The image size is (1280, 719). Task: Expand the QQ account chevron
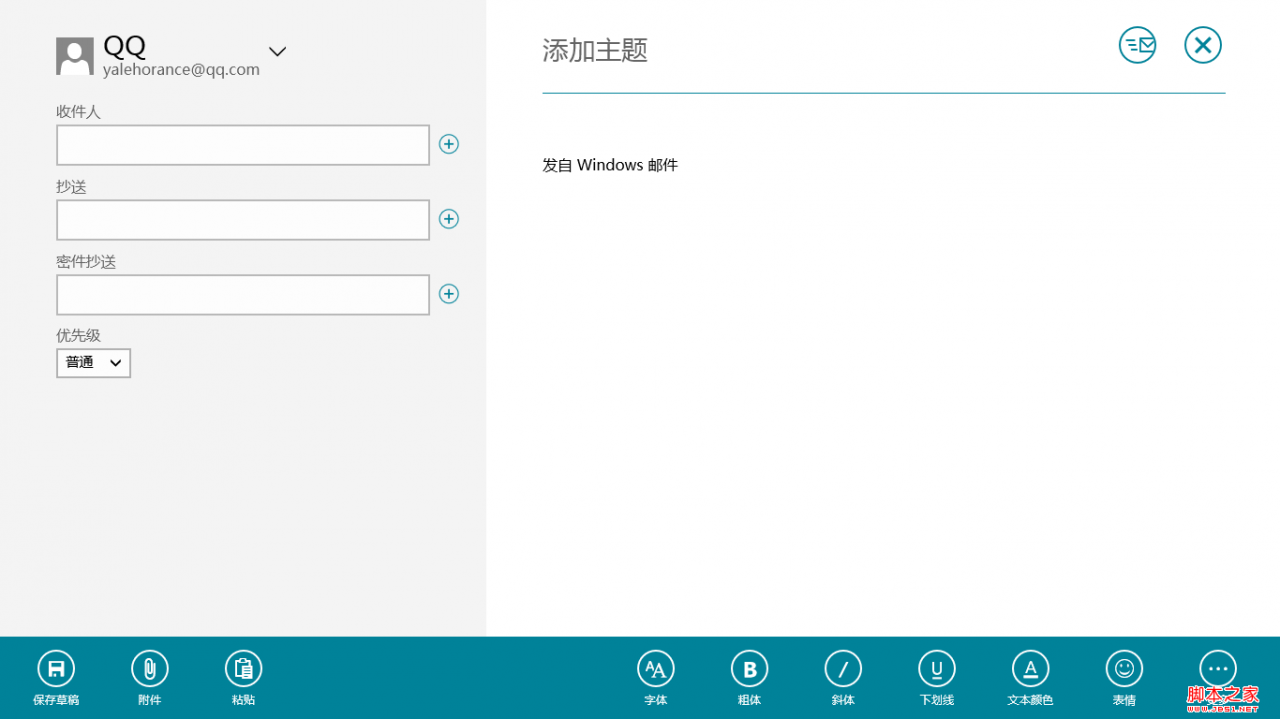pyautogui.click(x=277, y=52)
